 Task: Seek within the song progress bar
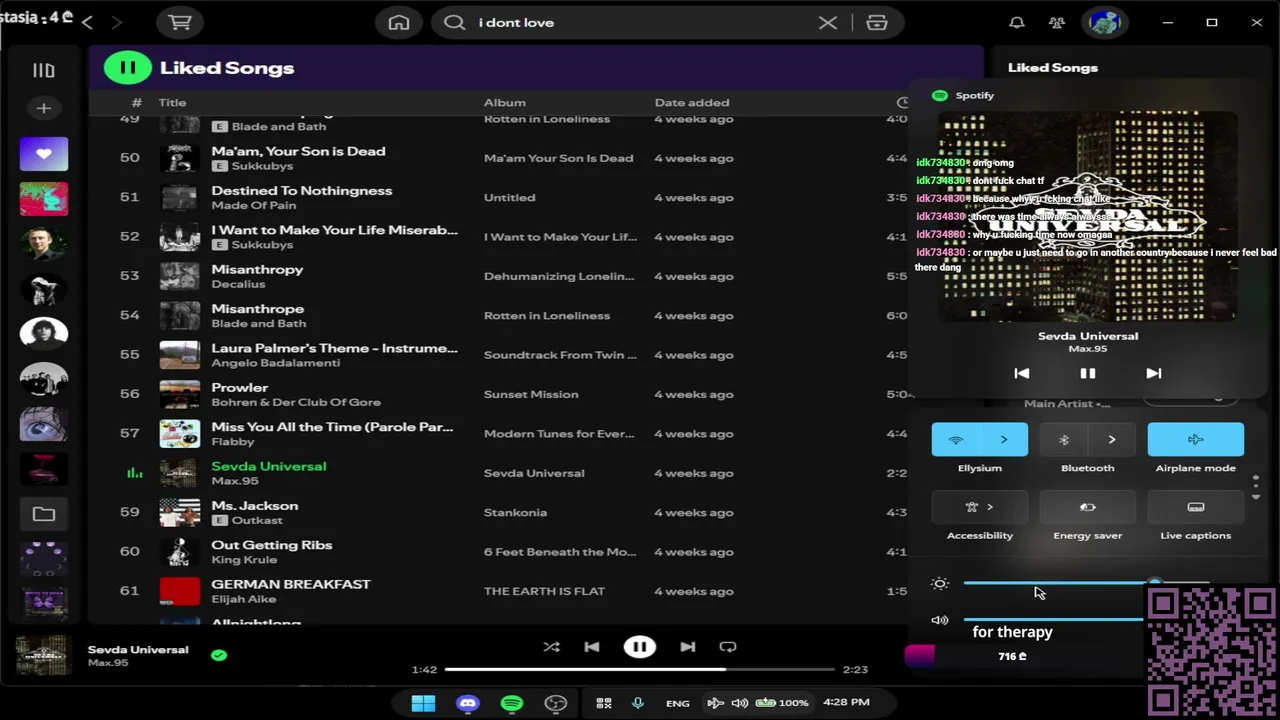[640, 669]
